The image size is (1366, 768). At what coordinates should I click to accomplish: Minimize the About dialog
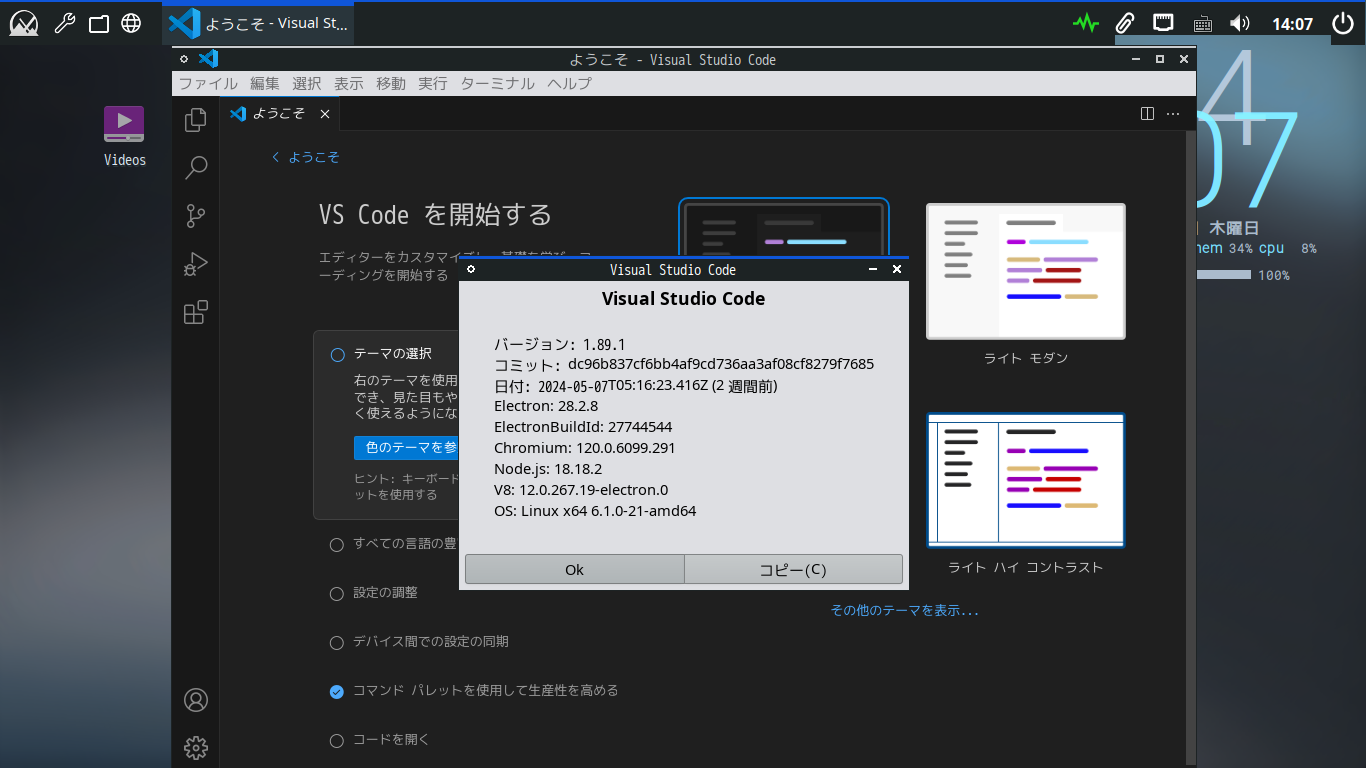[873, 269]
